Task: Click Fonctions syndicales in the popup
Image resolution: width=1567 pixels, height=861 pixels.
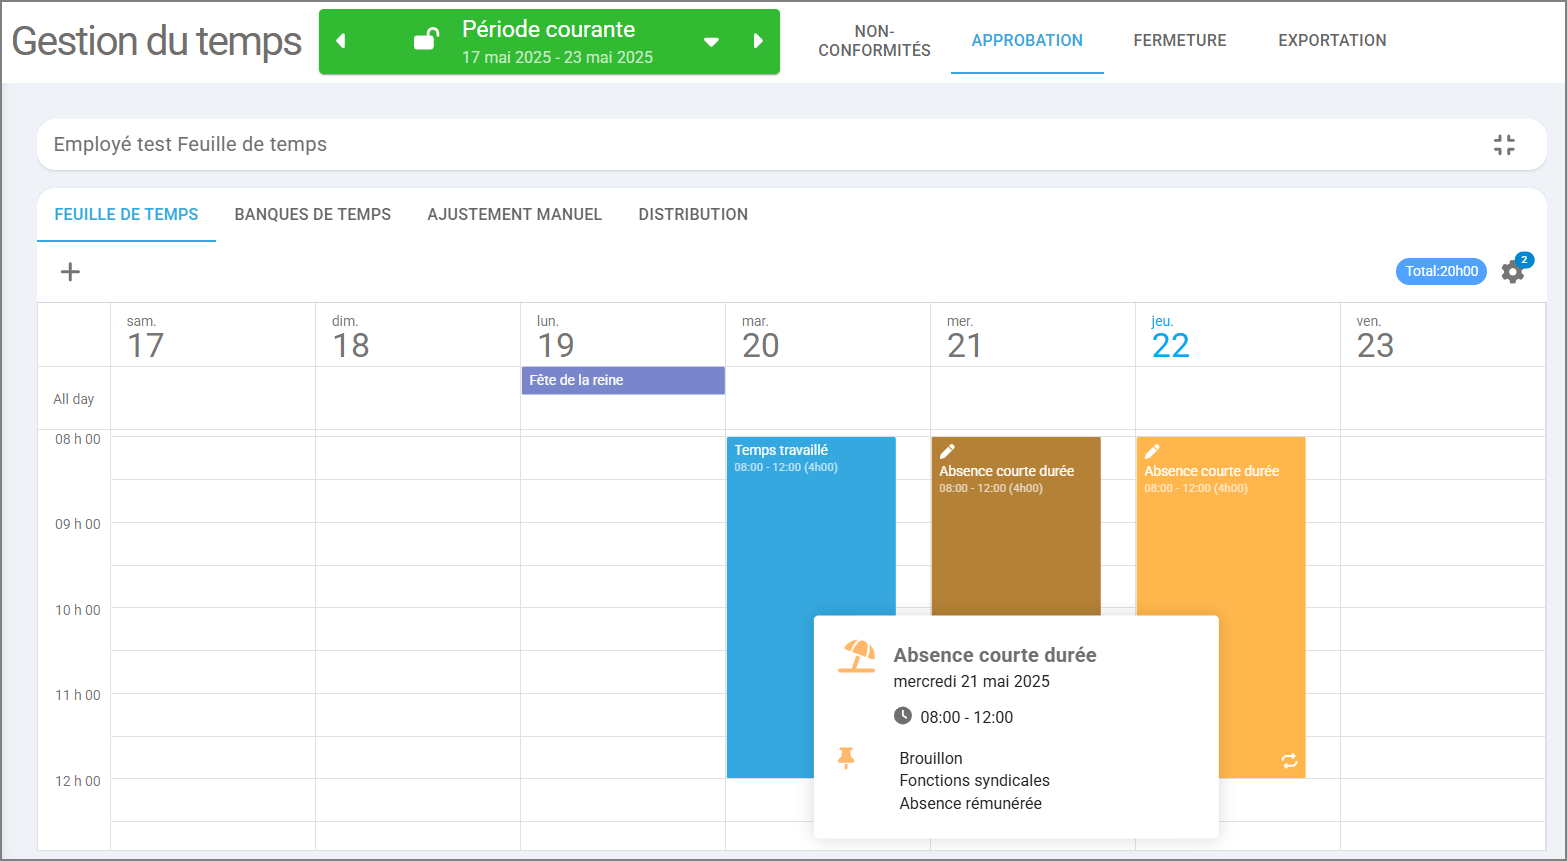Action: pos(975,781)
